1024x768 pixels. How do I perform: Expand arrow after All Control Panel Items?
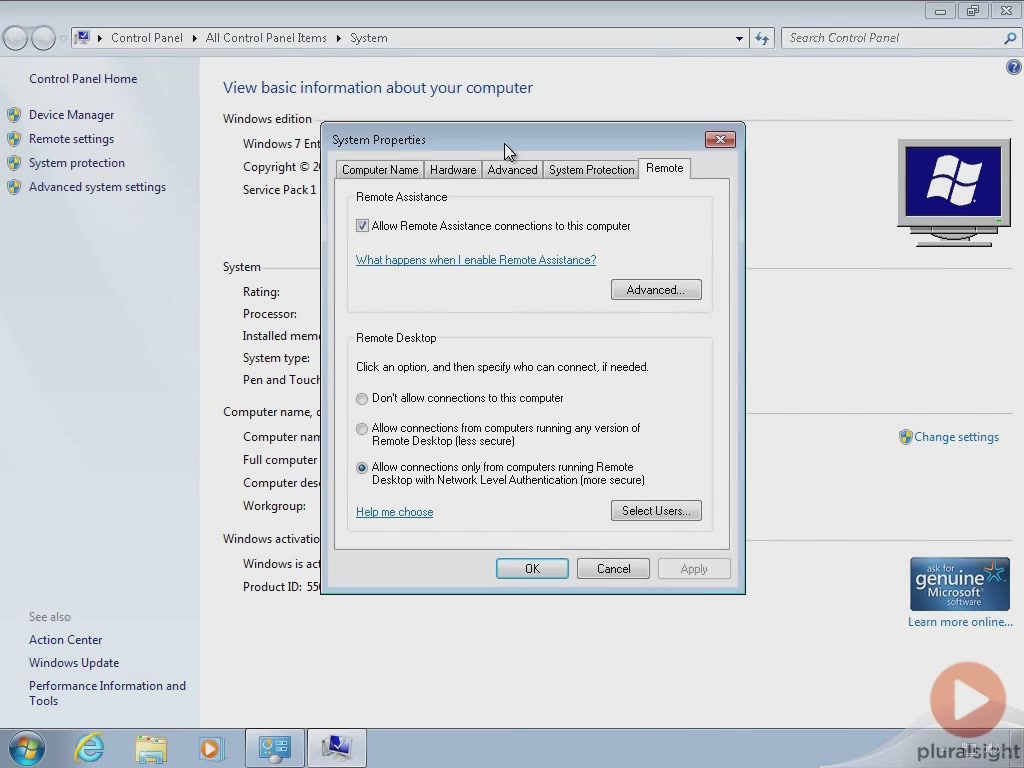click(x=339, y=39)
